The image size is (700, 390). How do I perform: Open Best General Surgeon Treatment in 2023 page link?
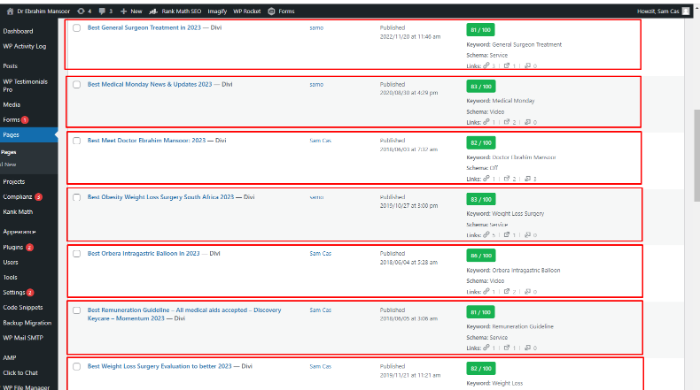click(144, 28)
